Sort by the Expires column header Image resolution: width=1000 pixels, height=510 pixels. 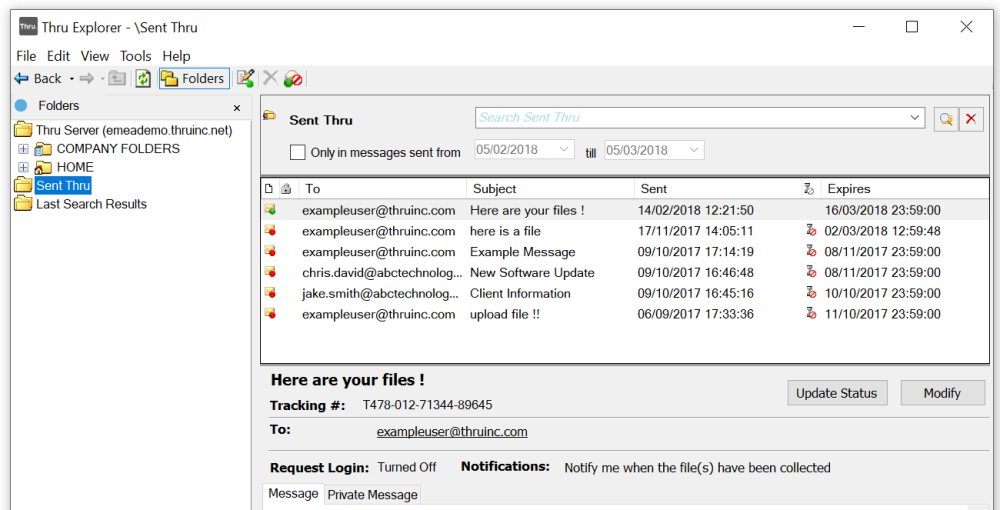point(906,189)
